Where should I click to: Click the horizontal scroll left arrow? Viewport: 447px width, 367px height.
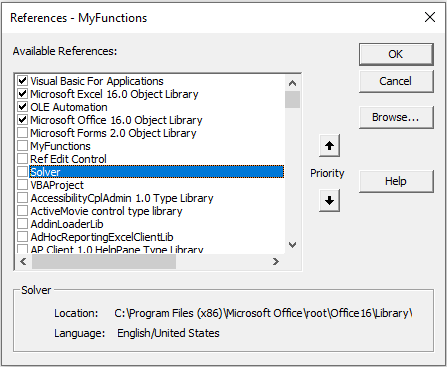click(23, 262)
